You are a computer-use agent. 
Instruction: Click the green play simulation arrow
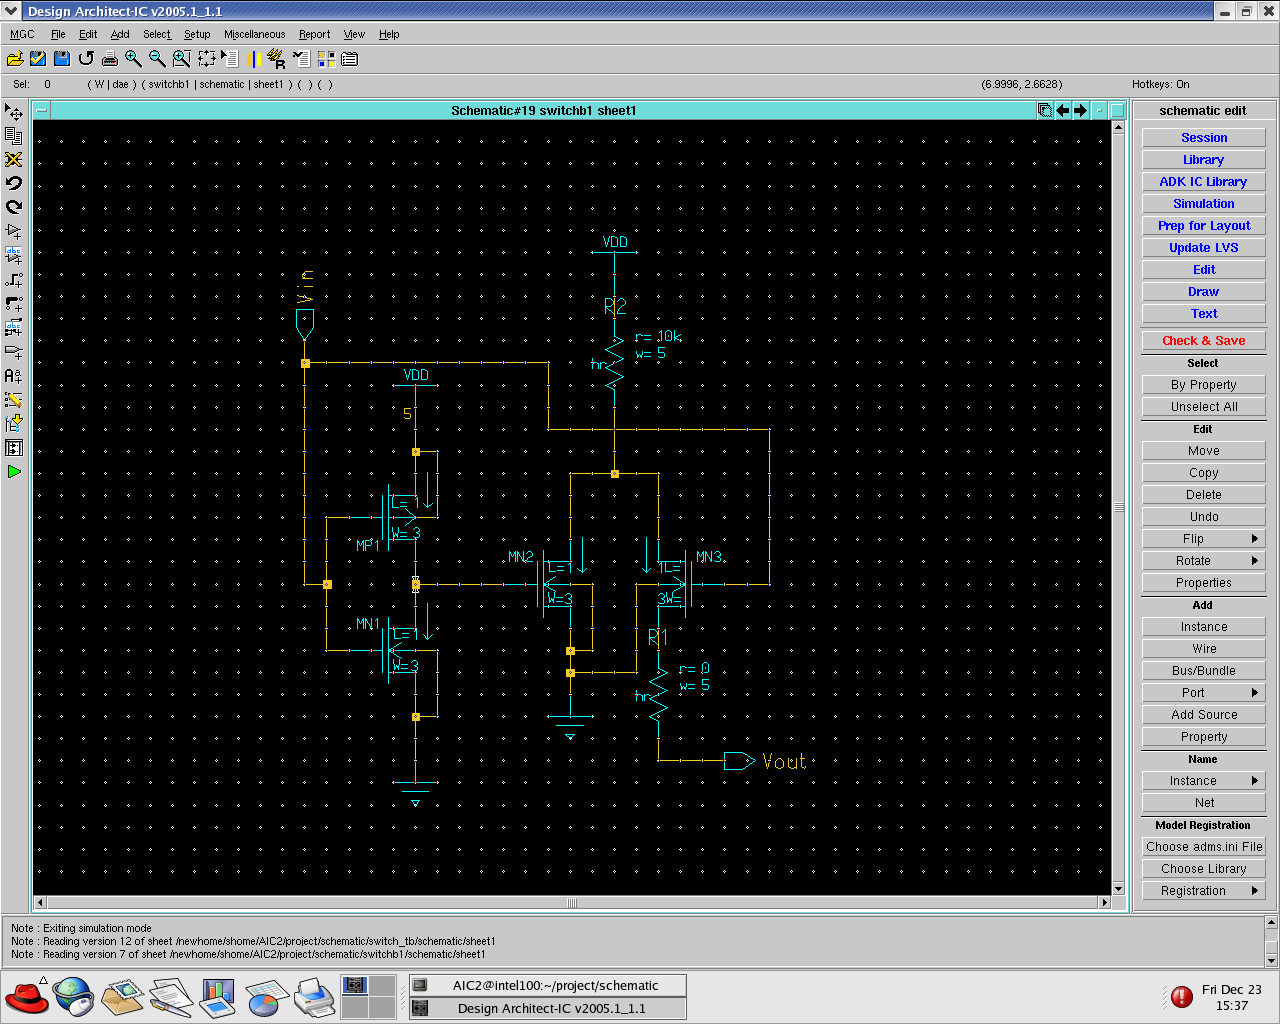[x=14, y=471]
